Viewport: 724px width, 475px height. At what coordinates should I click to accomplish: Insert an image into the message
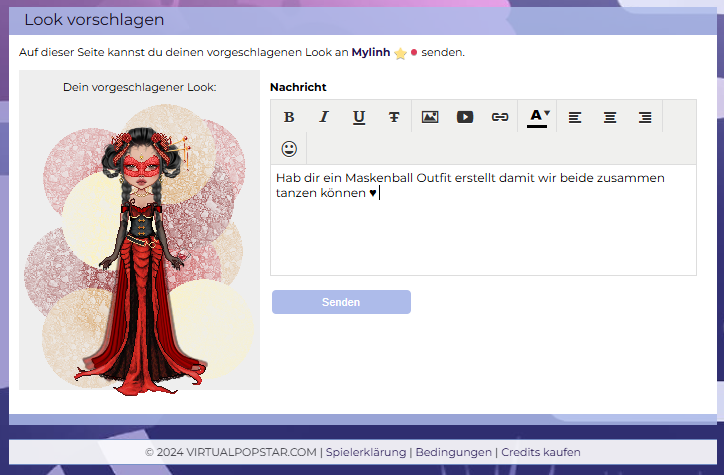click(x=430, y=117)
